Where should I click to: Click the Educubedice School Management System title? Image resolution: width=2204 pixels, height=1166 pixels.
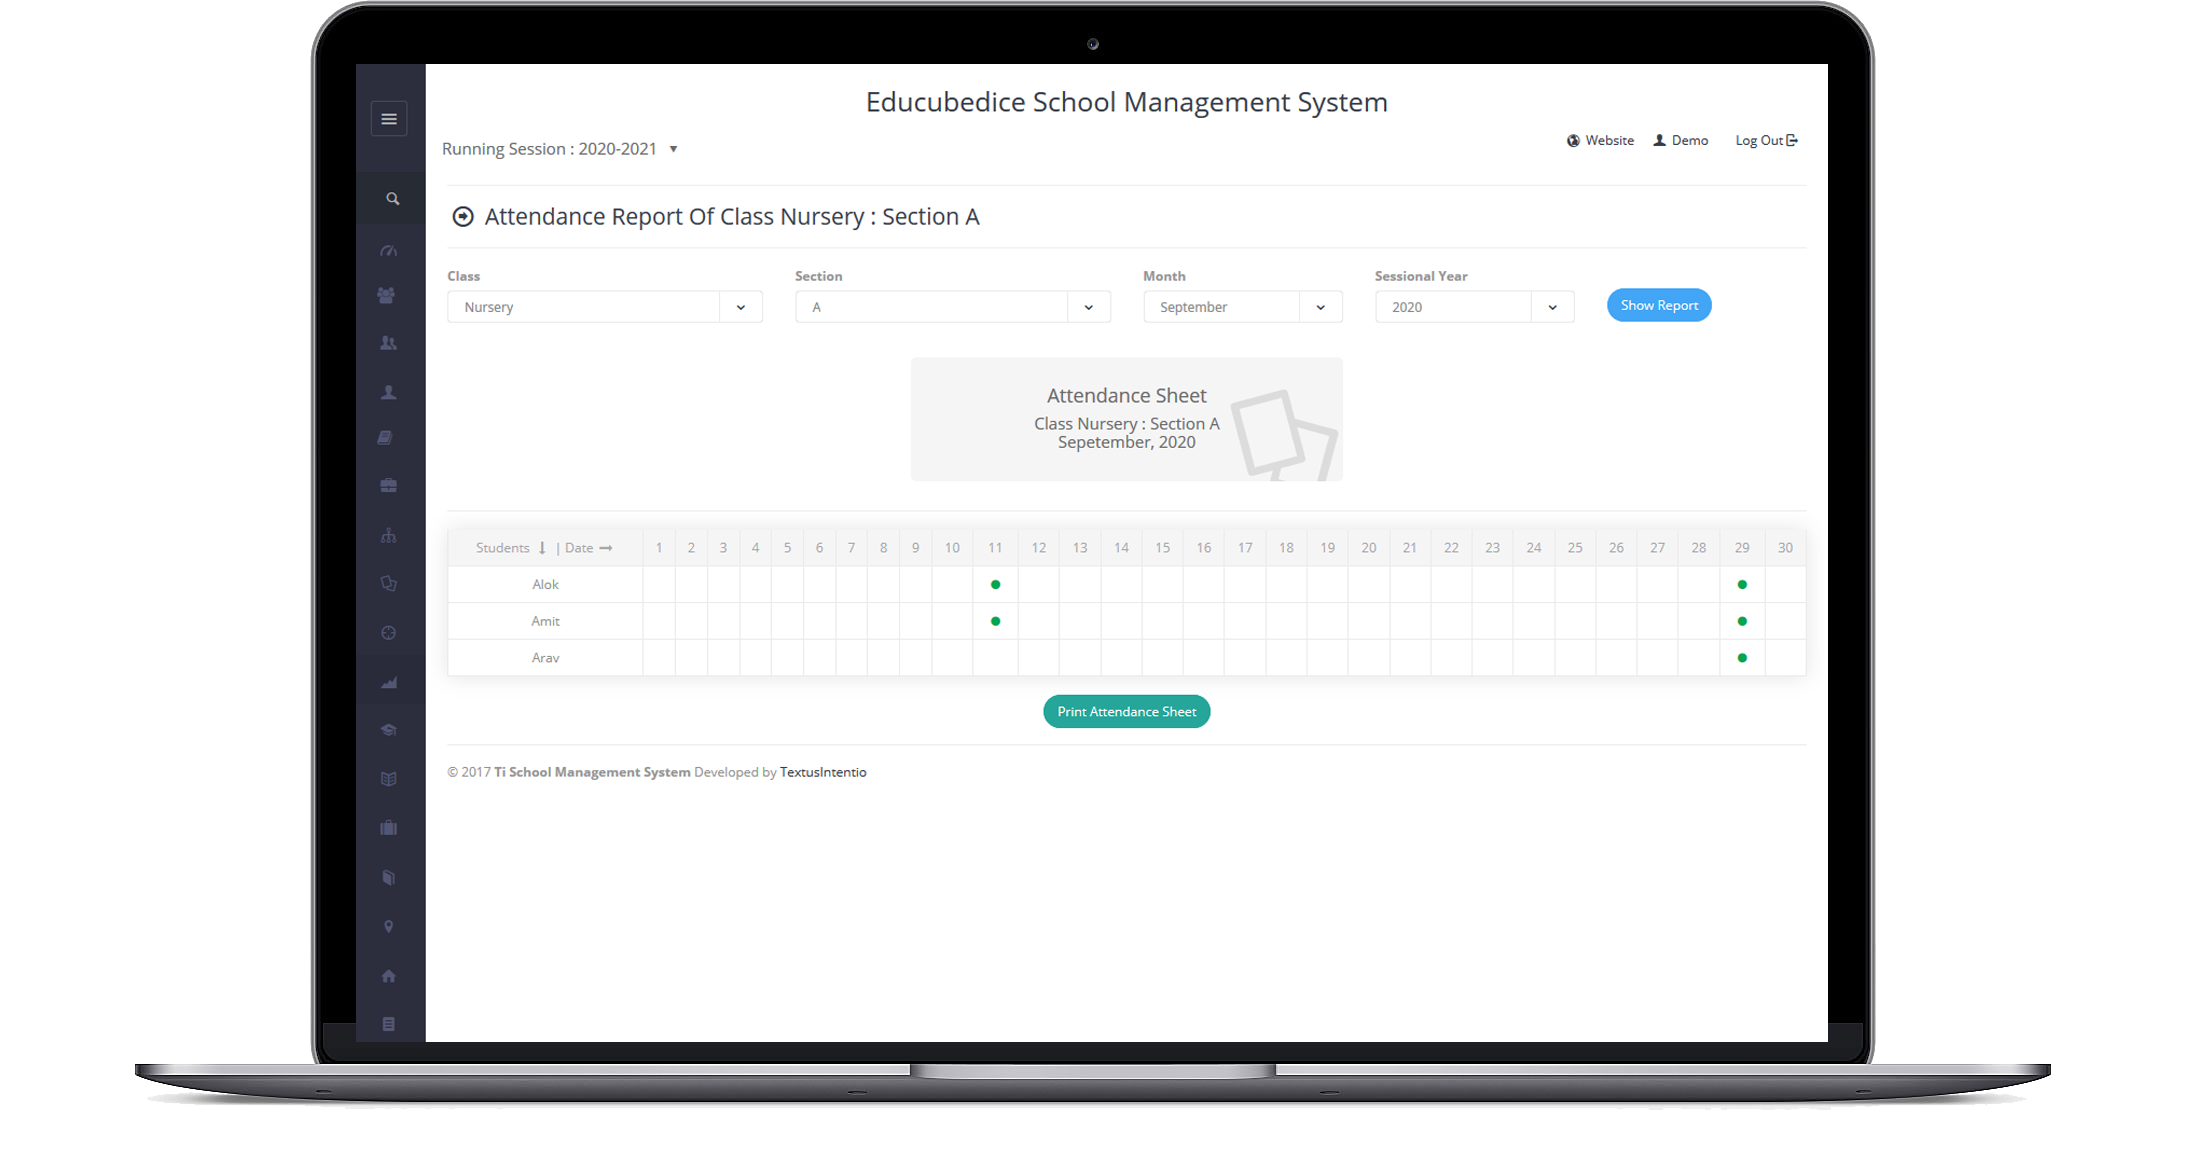pos(1127,102)
